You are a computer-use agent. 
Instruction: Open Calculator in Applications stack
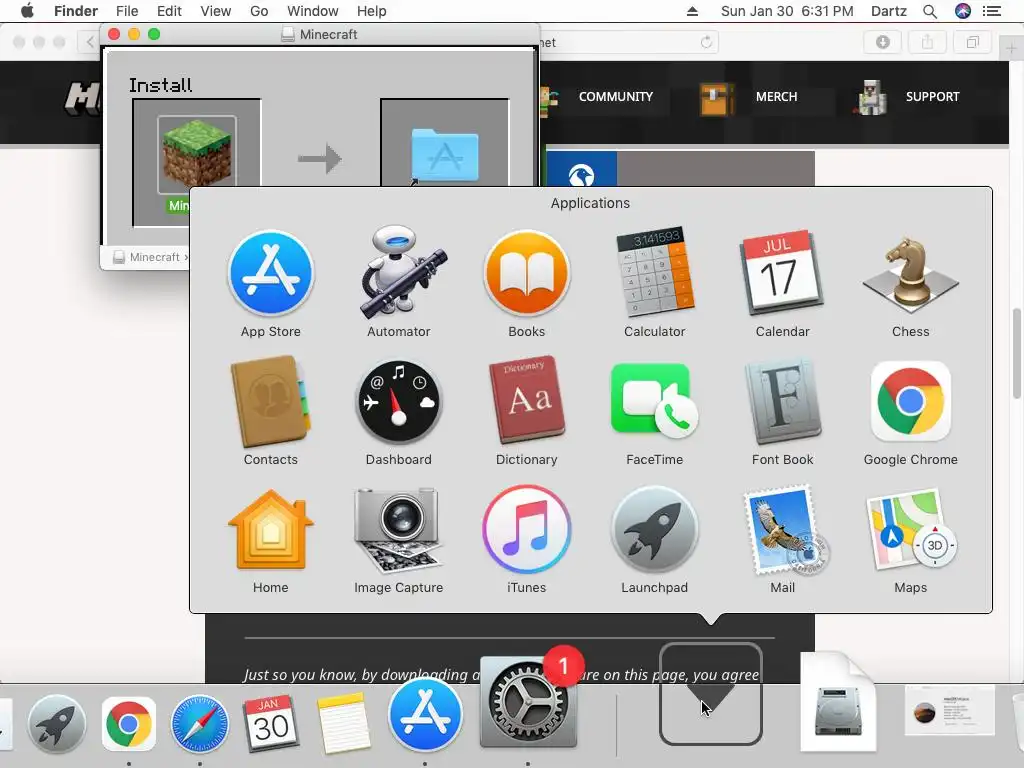[654, 271]
